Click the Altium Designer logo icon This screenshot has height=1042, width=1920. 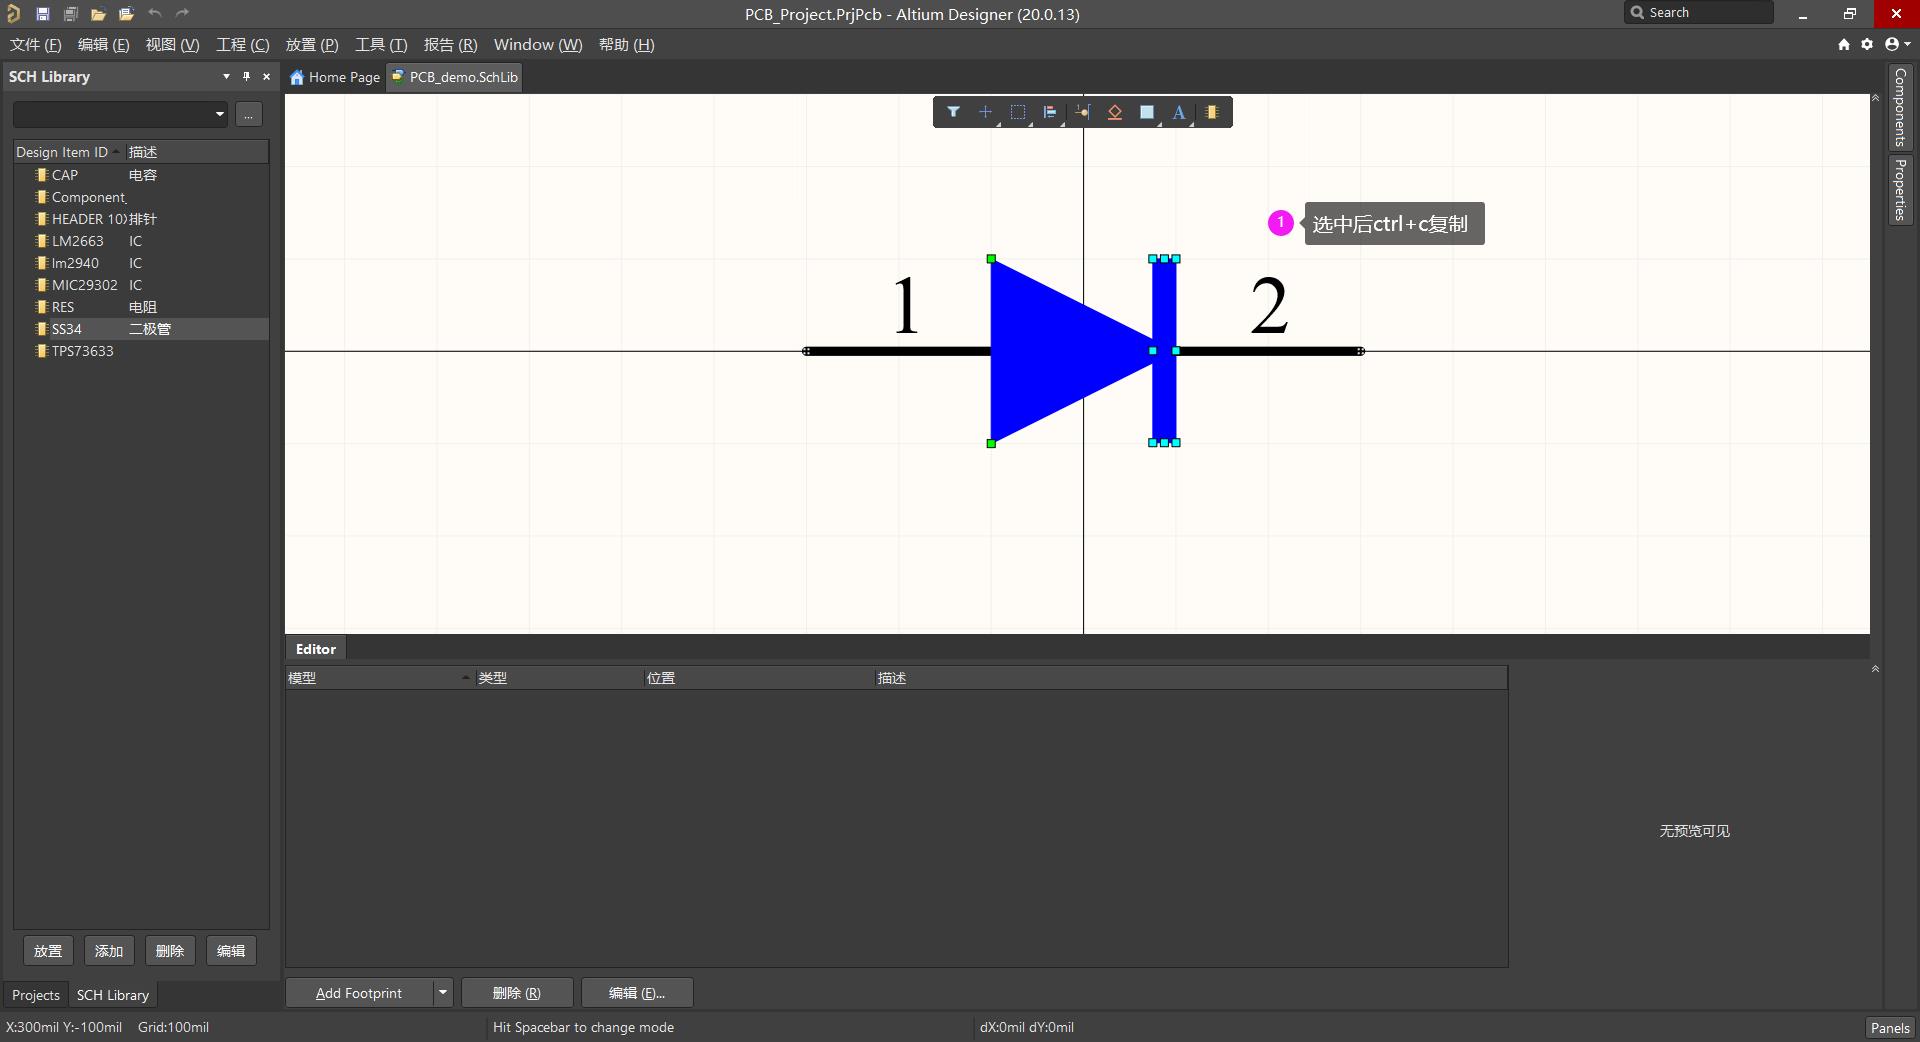pyautogui.click(x=13, y=14)
